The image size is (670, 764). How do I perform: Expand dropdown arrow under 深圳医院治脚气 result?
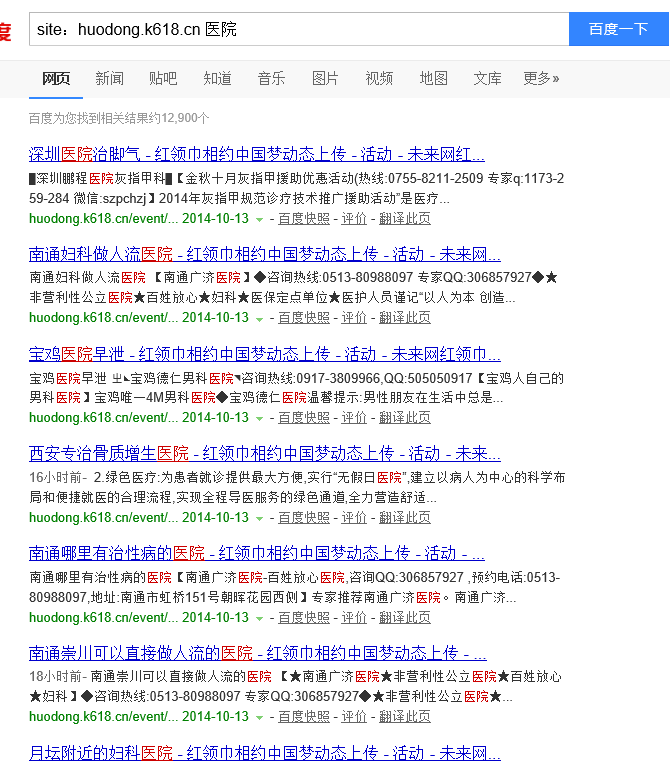tap(259, 220)
